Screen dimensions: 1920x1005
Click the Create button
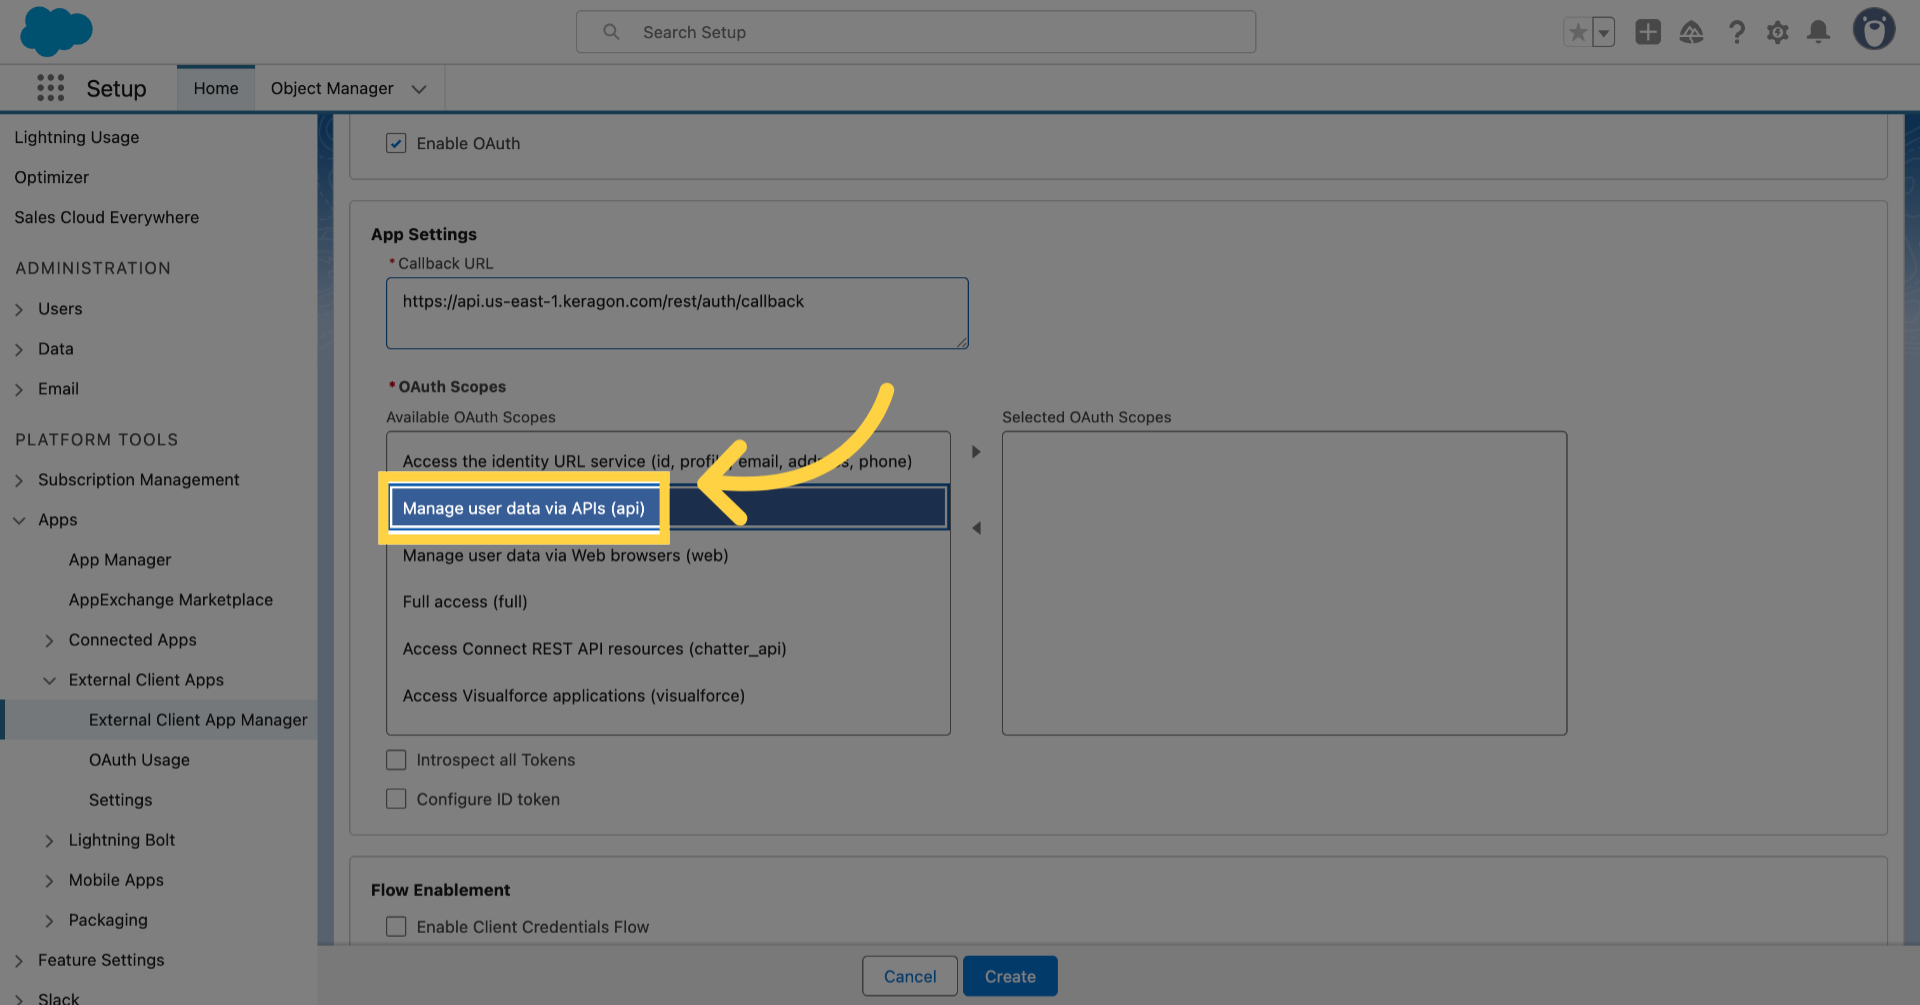click(x=1010, y=976)
